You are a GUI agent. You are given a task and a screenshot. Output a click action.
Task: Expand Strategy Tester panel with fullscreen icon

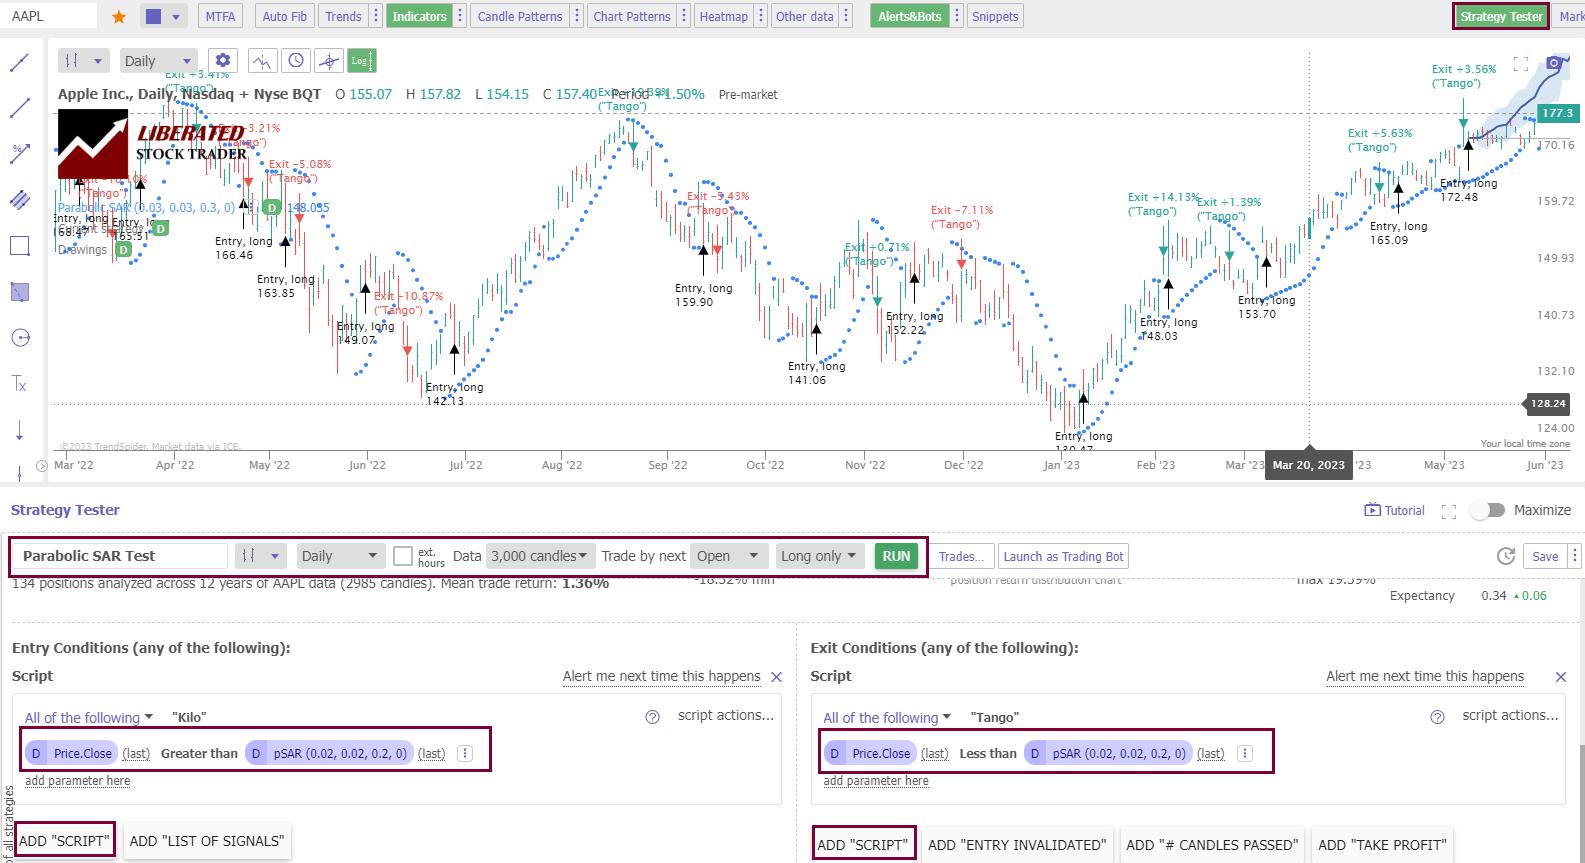pos(1448,511)
